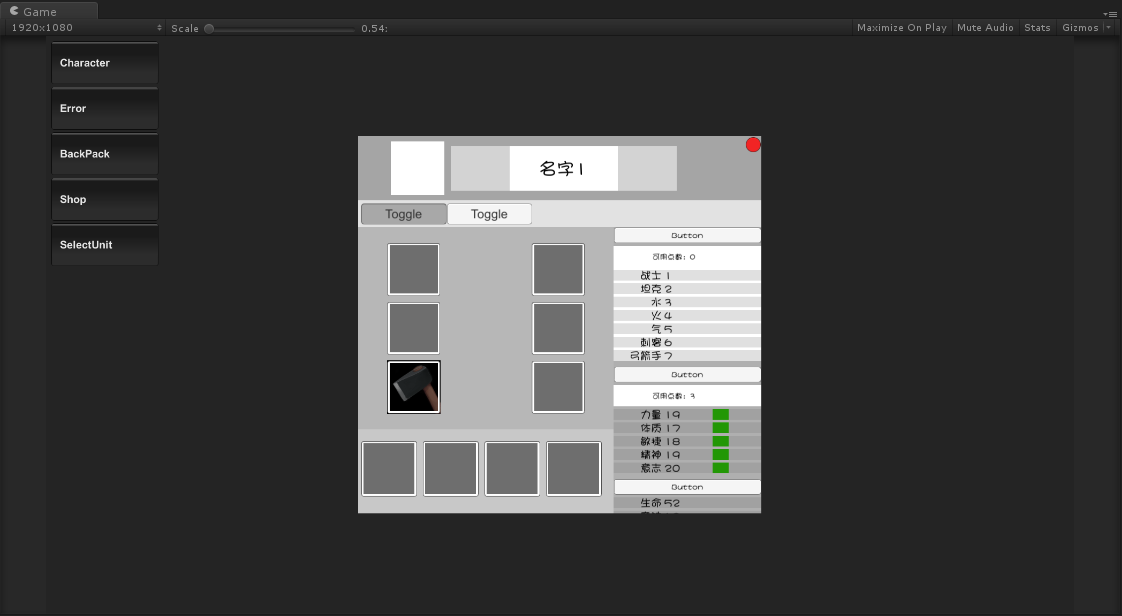Click the 可用点数: 3 label
This screenshot has height=616, width=1122.
click(673, 396)
